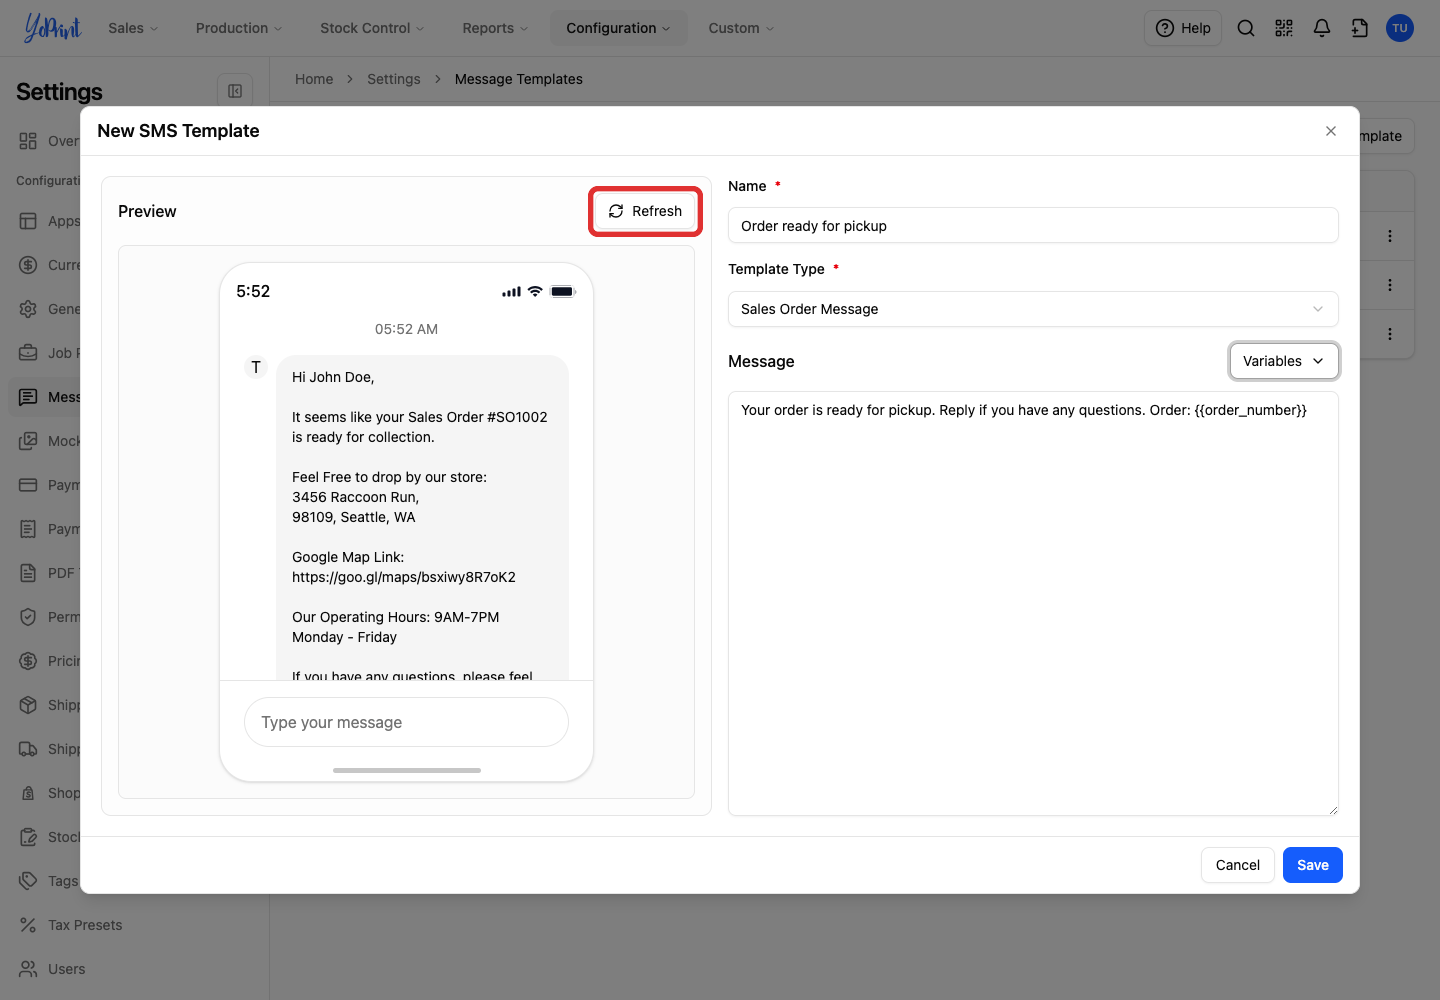1440x1000 pixels.
Task: Open the Reports menu
Action: [495, 28]
